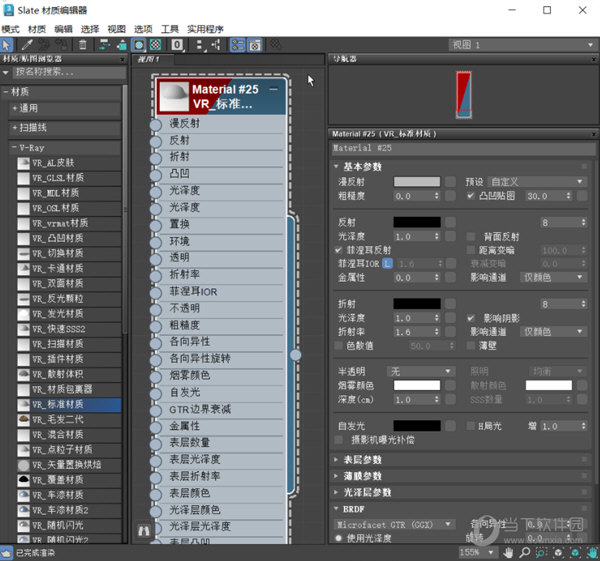This screenshot has width=600, height=561.
Task: Open the 模式 menu
Action: 10,29
